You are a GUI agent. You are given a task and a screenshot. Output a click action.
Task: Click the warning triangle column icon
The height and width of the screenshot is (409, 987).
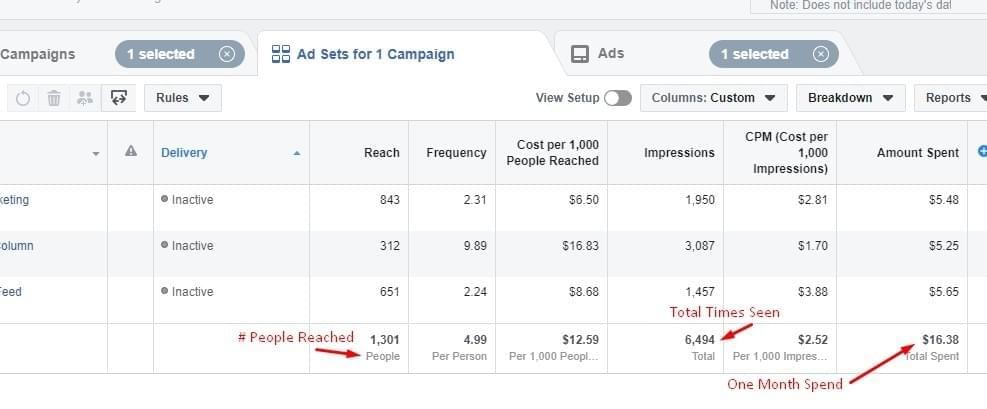point(130,152)
